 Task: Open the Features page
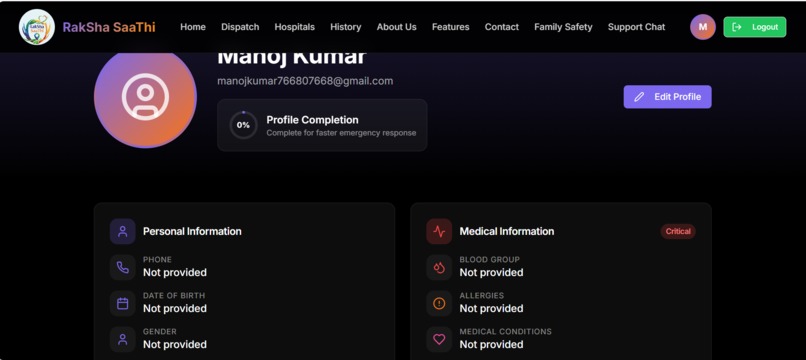[450, 27]
